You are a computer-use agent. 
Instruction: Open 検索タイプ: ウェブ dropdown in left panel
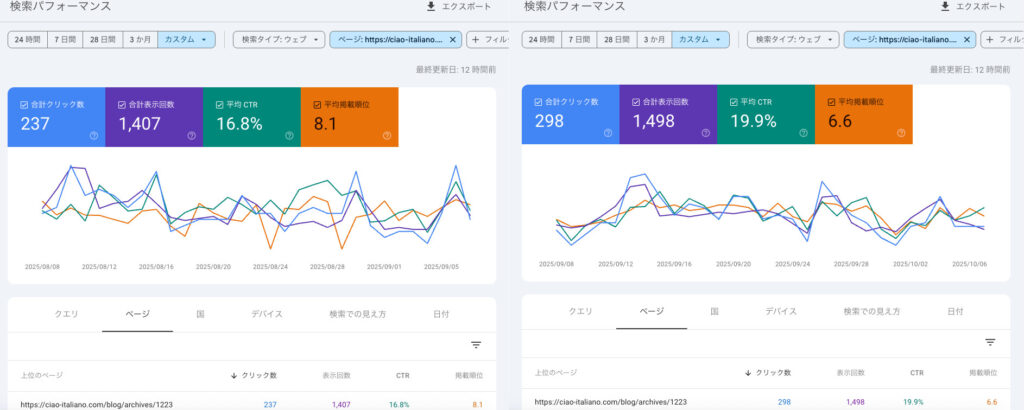click(279, 40)
